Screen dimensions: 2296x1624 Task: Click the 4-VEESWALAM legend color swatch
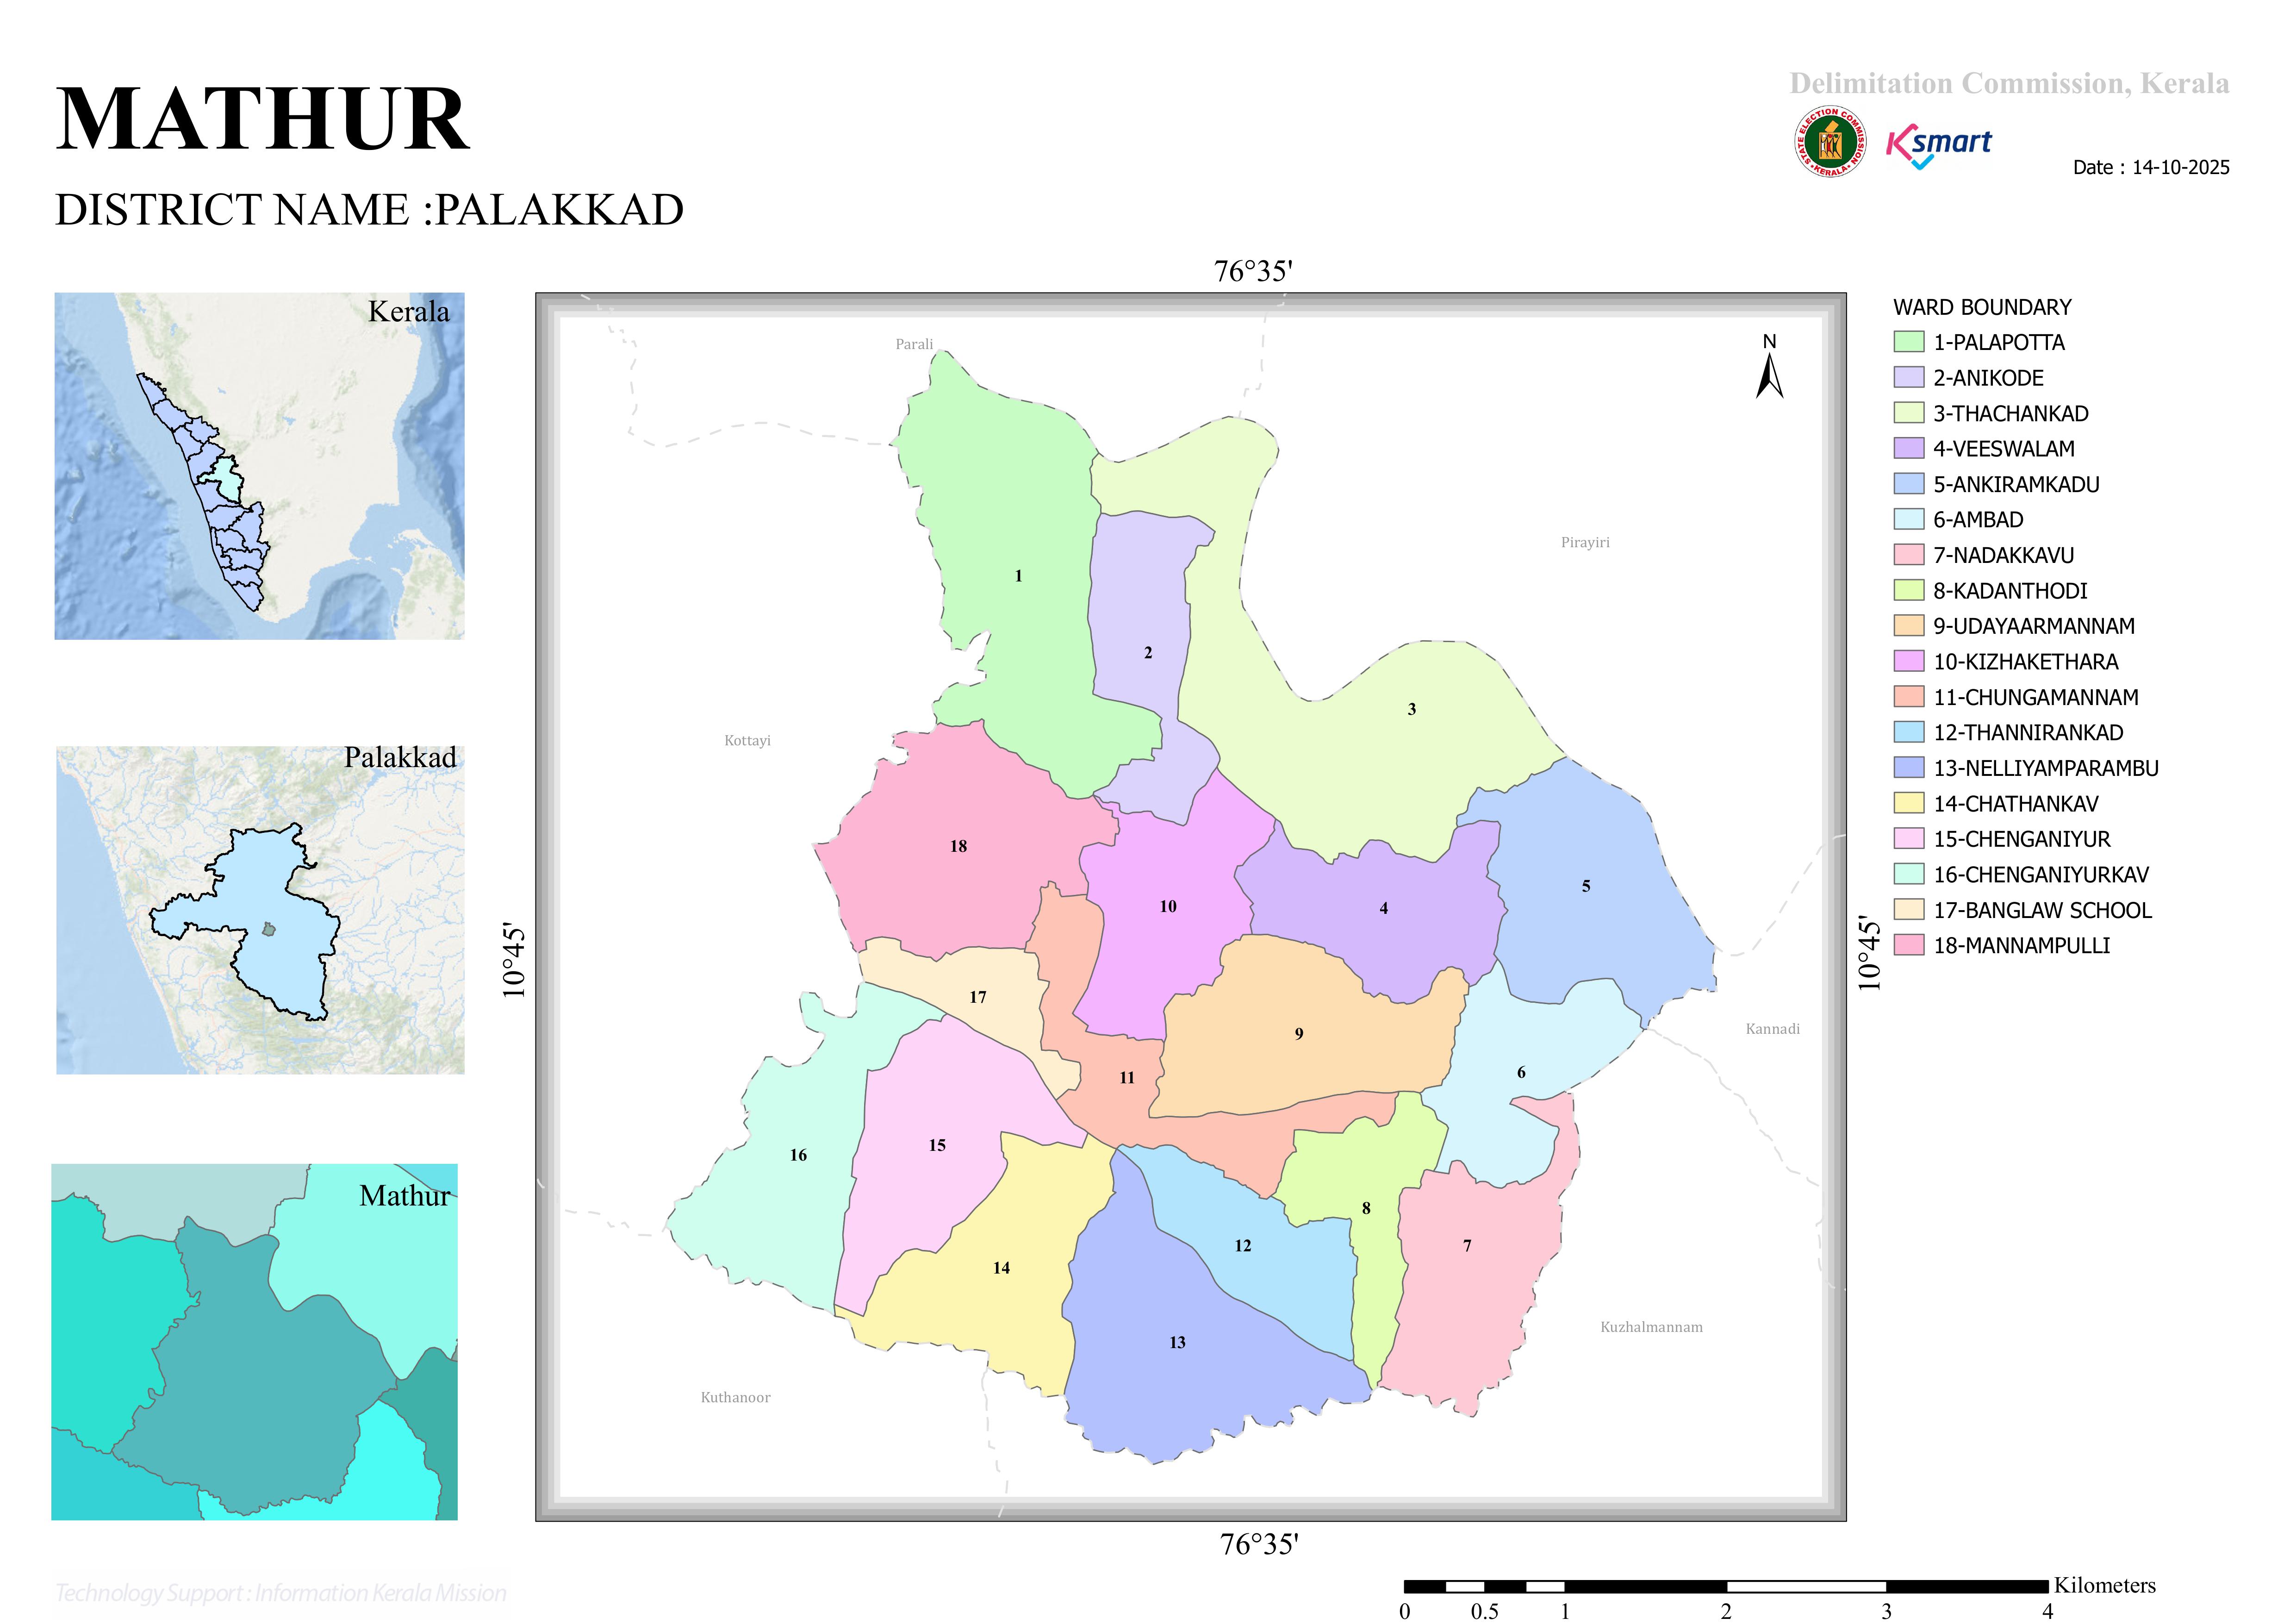[x=1908, y=448]
